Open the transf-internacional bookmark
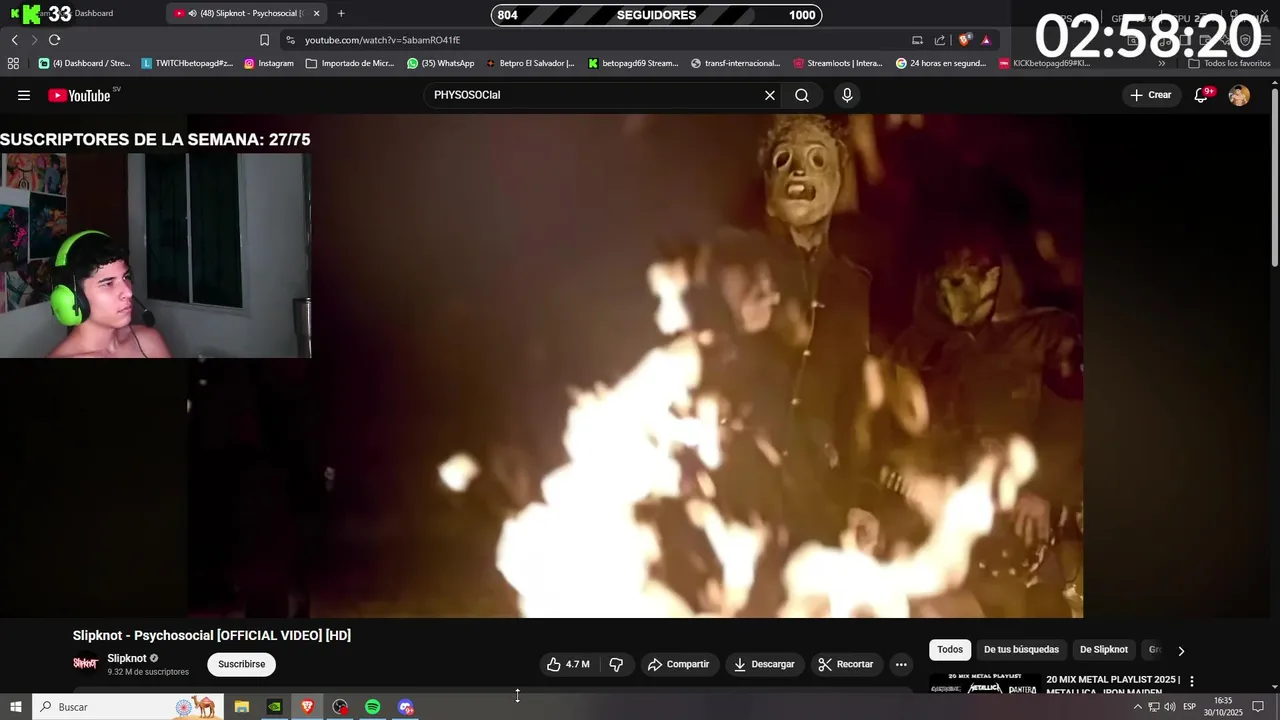This screenshot has width=1280, height=720. [736, 63]
